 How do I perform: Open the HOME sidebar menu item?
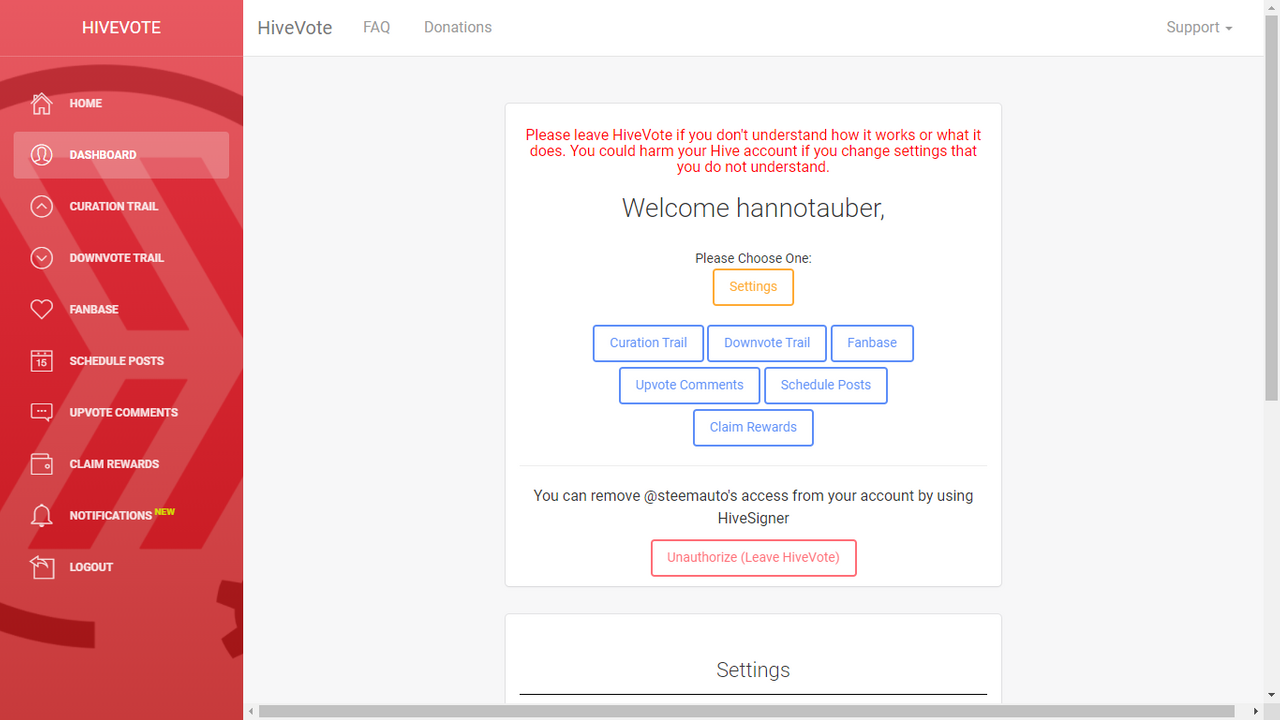tap(121, 104)
